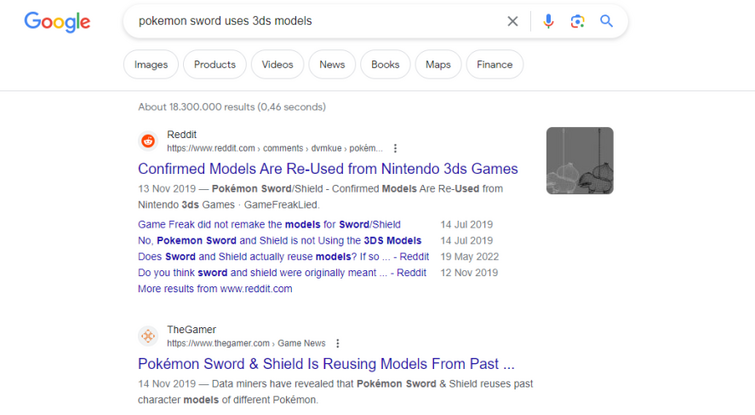Filter results by Images
This screenshot has width=755, height=415.
151,65
